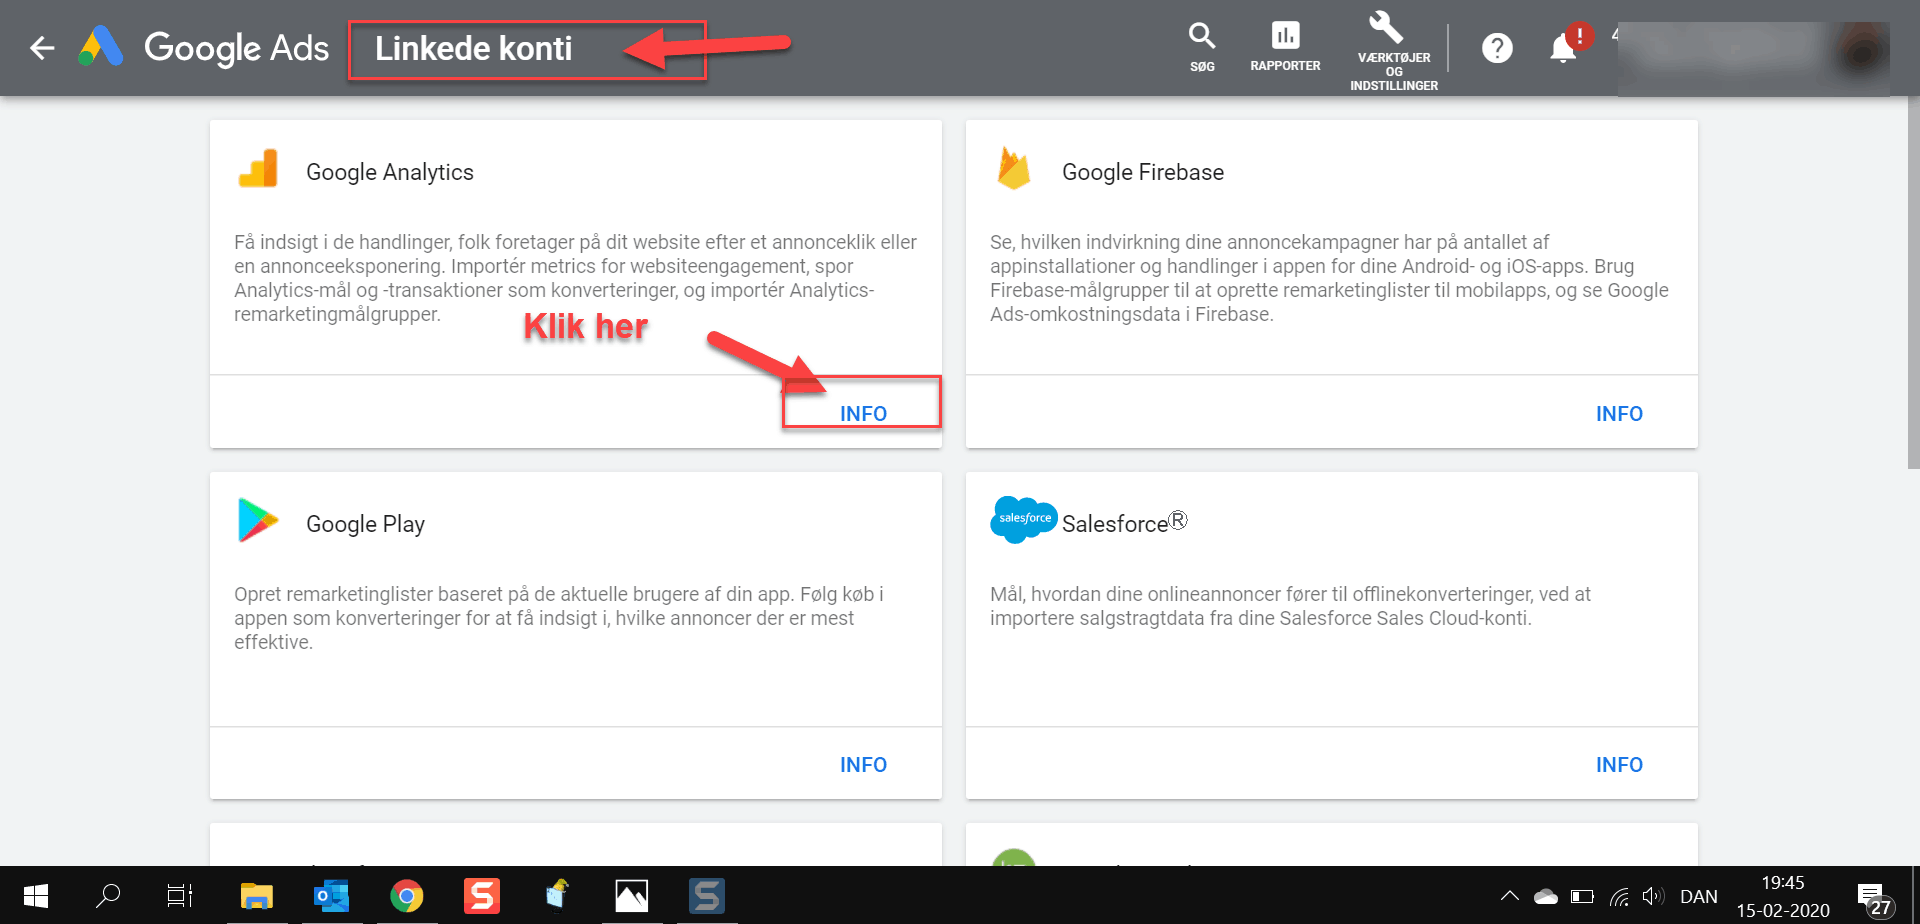Screen dimensions: 1920x924
Task: Open the blurred account profile avatar
Action: pos(1862,51)
